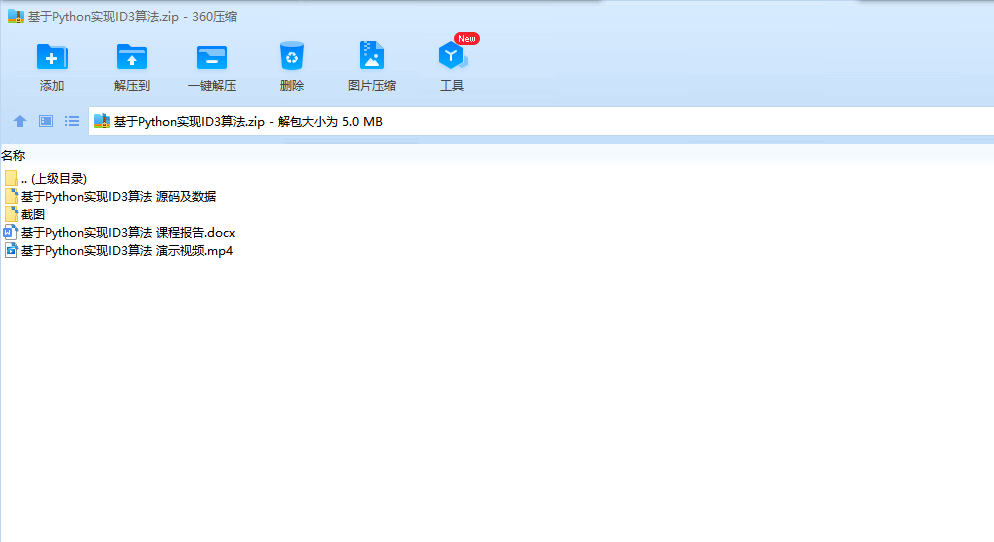The image size is (994, 542).
Task: Click the Word icon of 课程报告.docx
Action: 11,233
